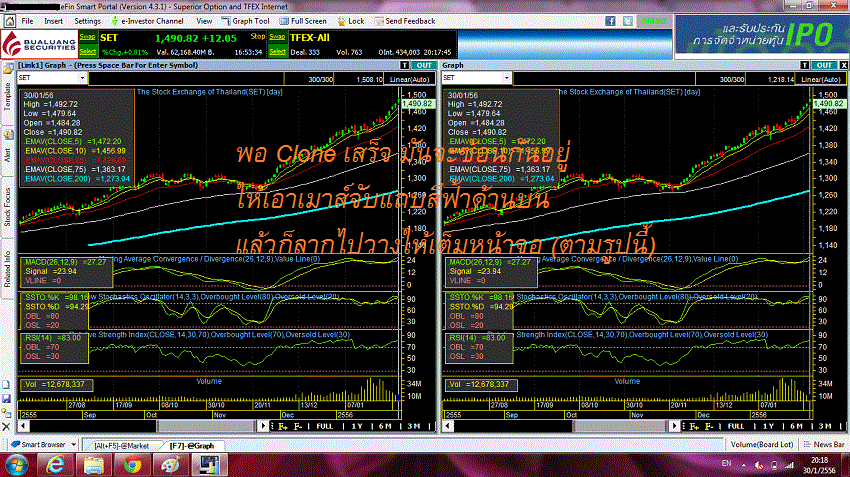Screen dimensions: 850x477
Task: Open the File menu
Action: tap(27, 21)
